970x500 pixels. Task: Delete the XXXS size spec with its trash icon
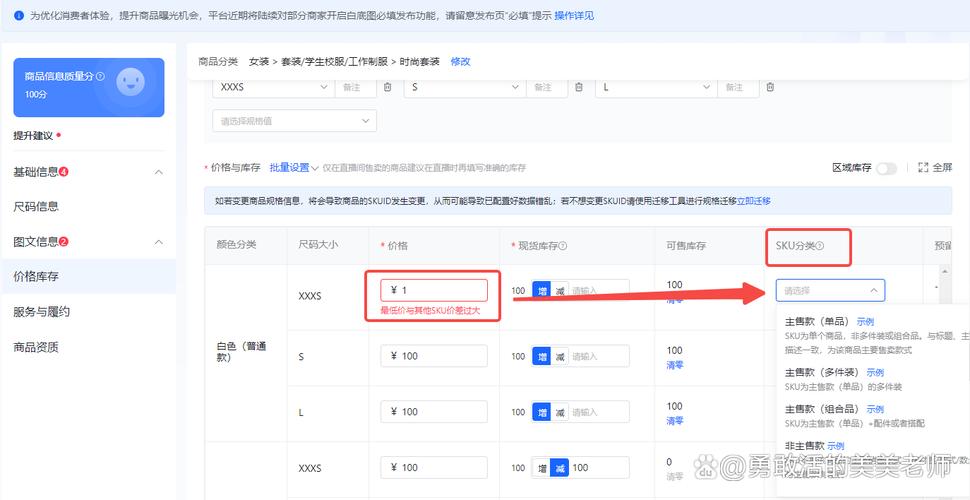pos(387,87)
